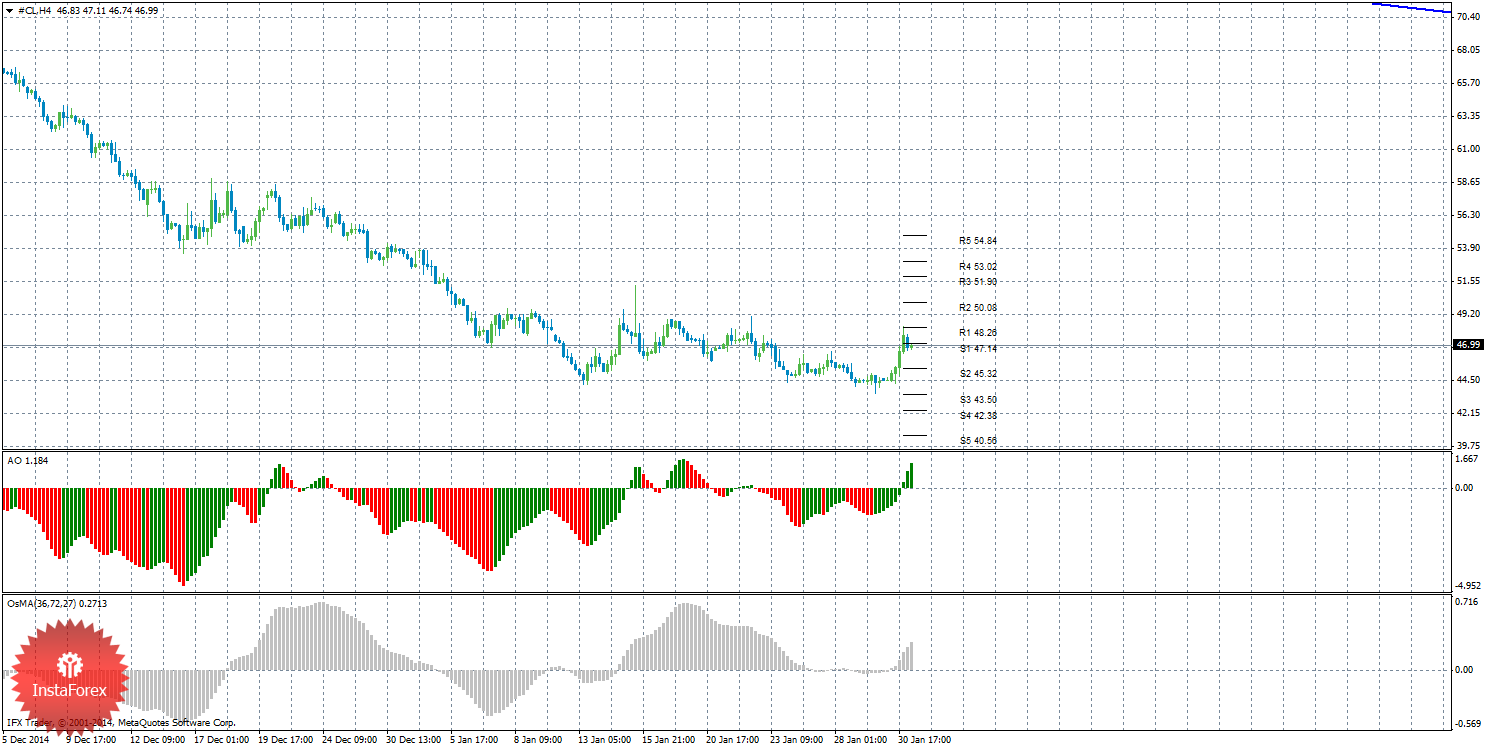Click the R2 50.08 pivot label
Image resolution: width=1491 pixels, height=748 pixels.
coord(978,308)
